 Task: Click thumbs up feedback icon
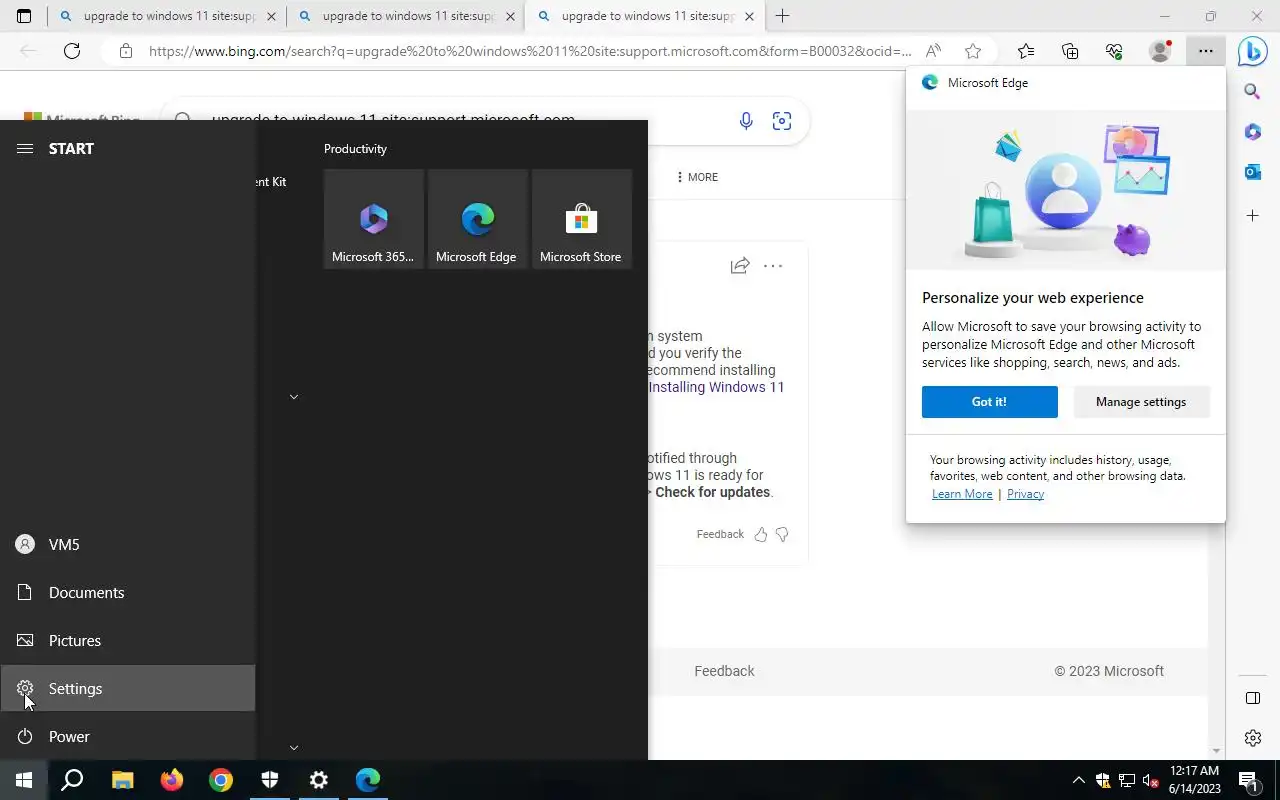(761, 534)
